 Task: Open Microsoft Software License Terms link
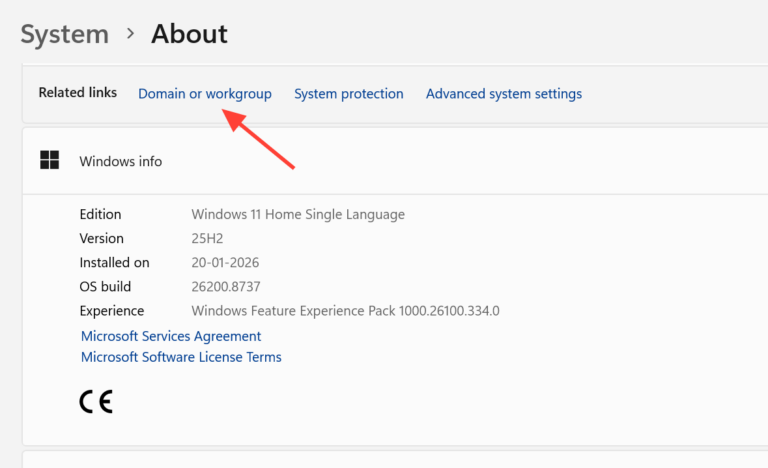pos(181,357)
